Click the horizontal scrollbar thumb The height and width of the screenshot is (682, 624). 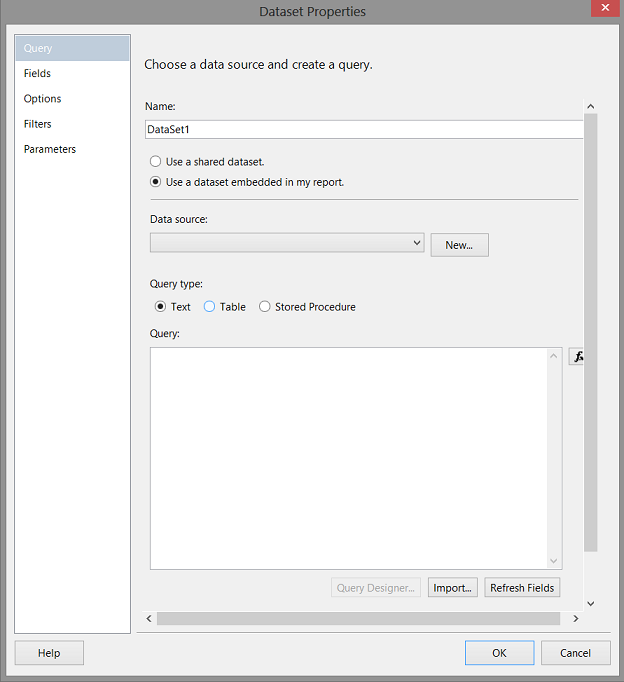coord(358,618)
